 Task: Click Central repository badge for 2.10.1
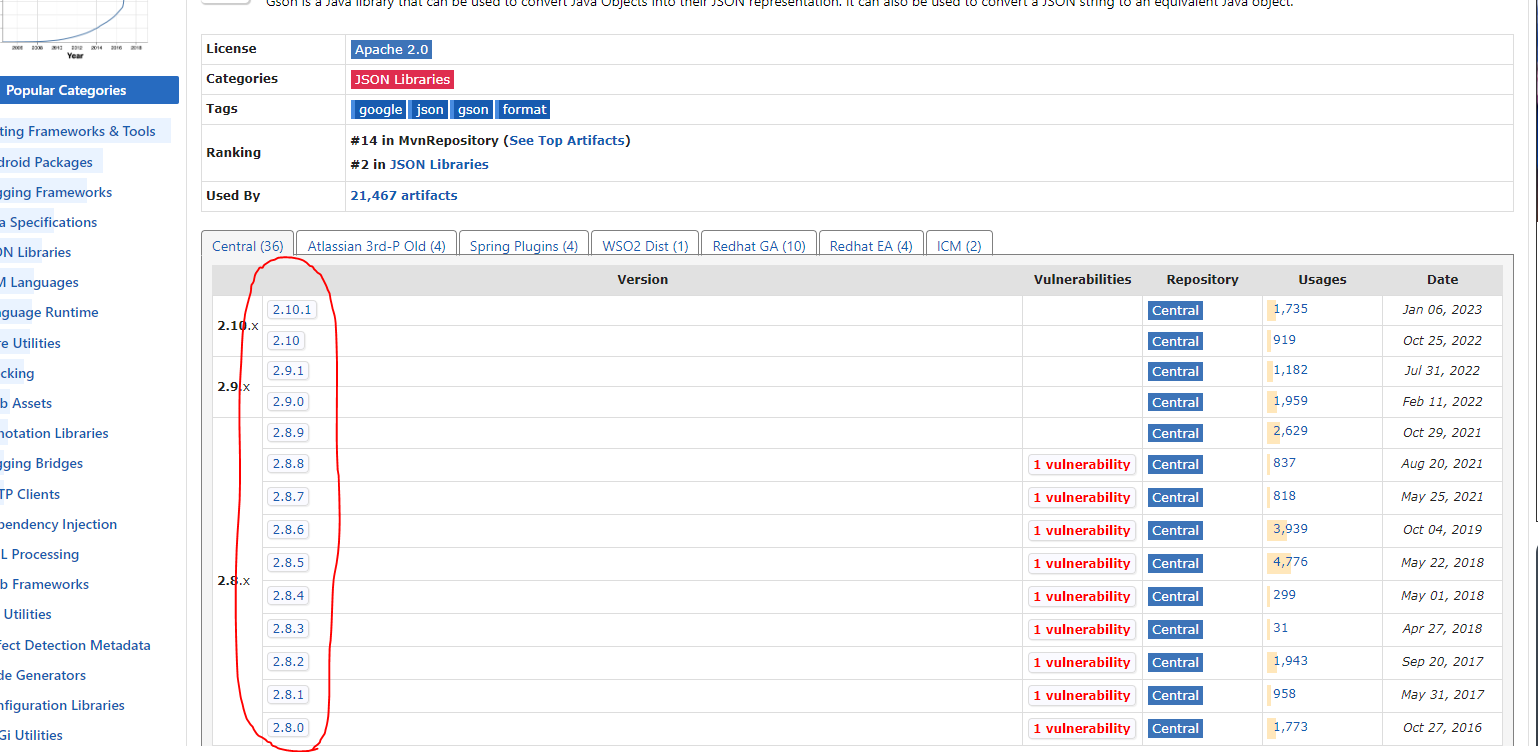tap(1175, 310)
